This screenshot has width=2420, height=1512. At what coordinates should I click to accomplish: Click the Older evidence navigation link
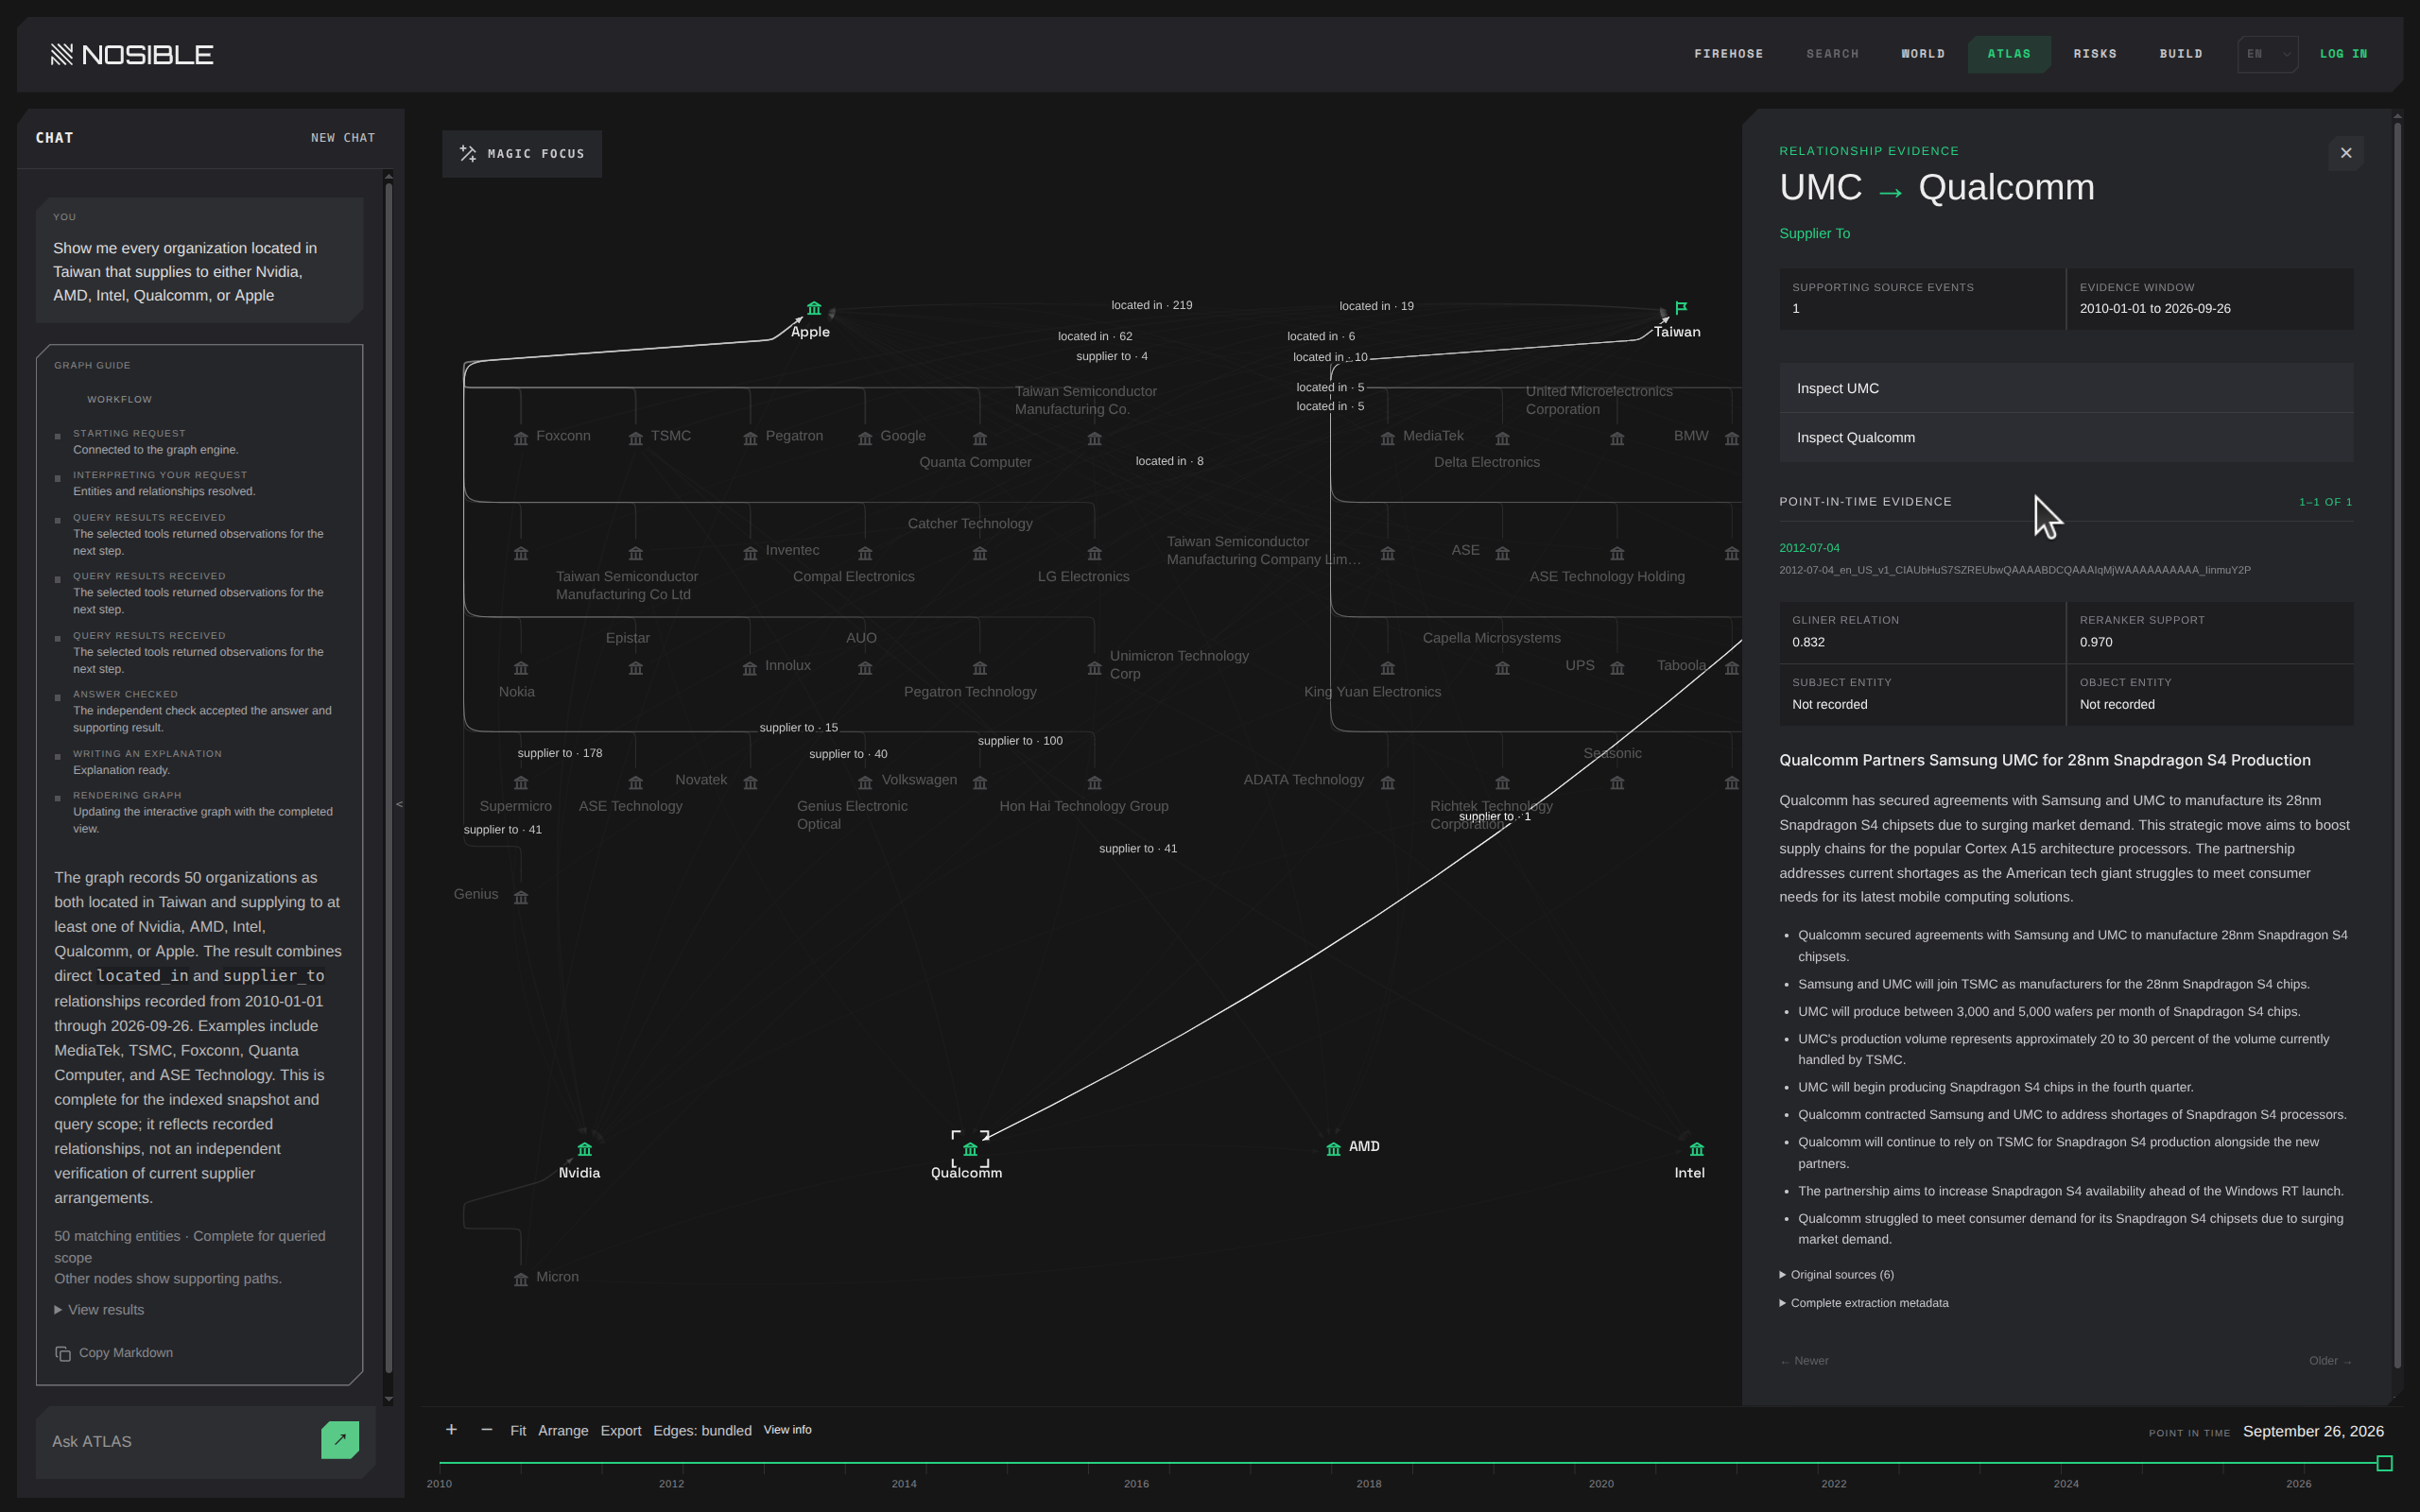(x=2330, y=1361)
